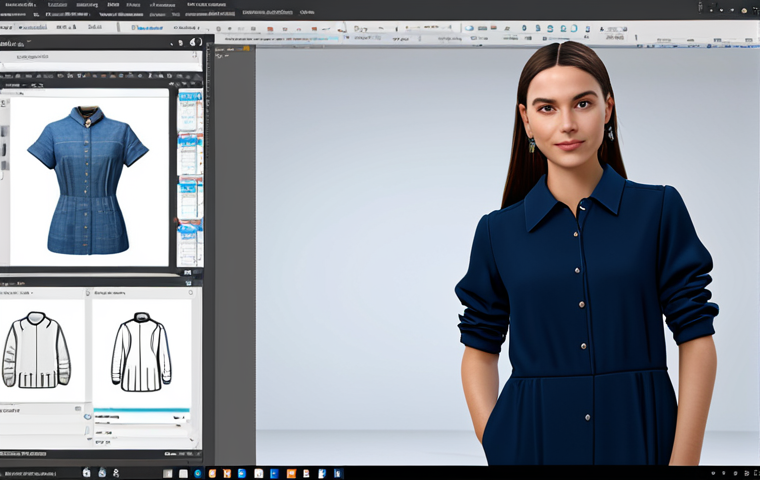
Task: Click the white input field above the denim shirt preview
Action: pos(101,57)
